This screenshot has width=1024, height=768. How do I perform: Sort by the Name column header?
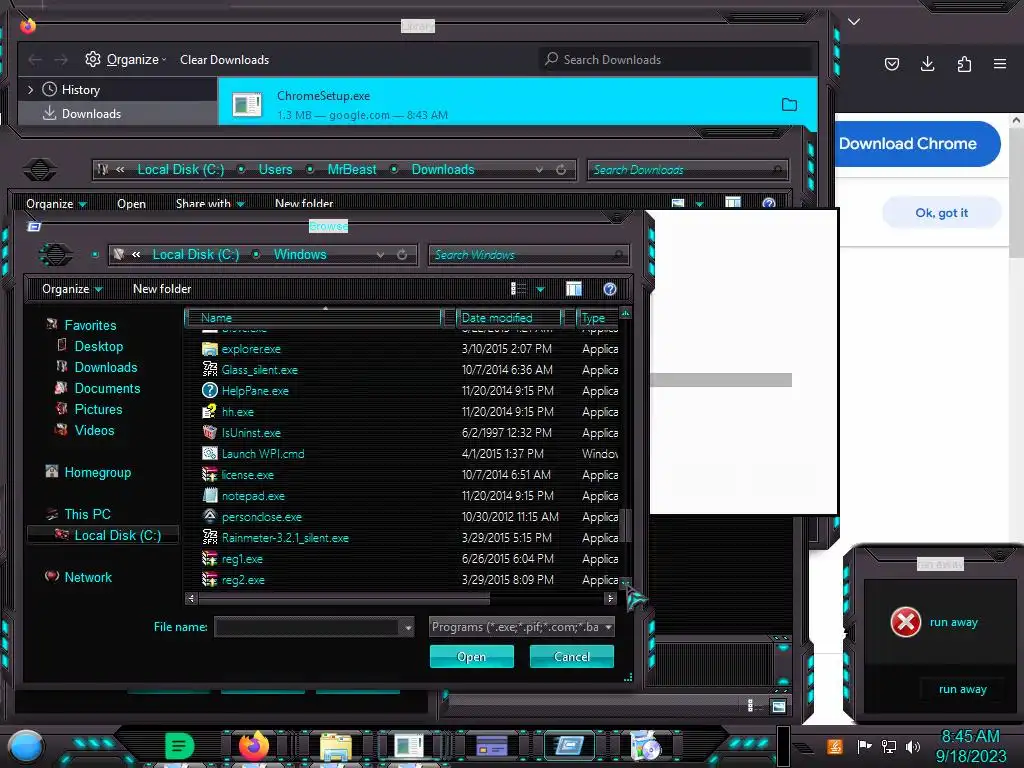click(315, 318)
